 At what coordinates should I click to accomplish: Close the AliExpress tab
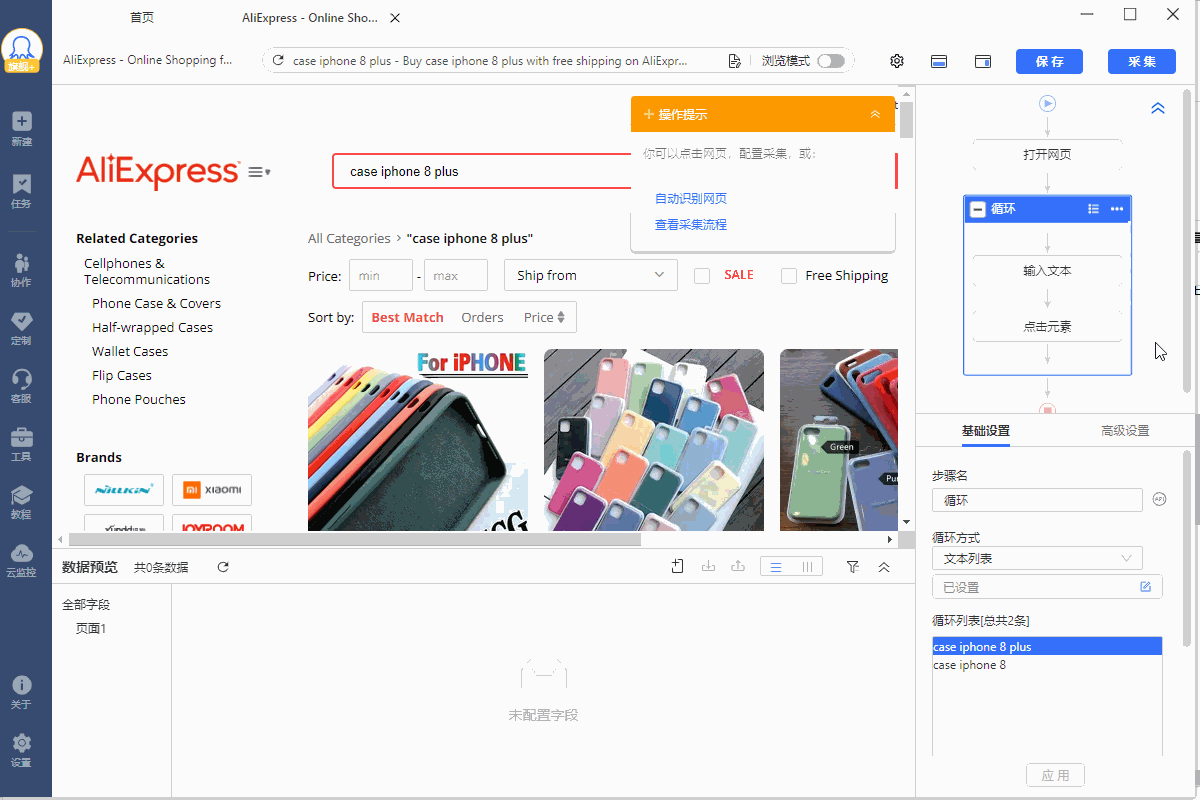coord(395,18)
